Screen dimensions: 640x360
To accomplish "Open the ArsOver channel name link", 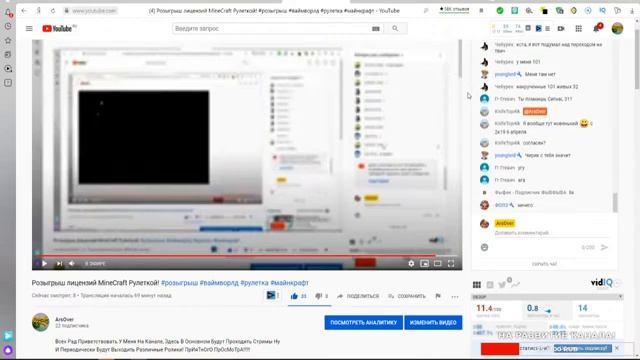I will pyautogui.click(x=64, y=320).
